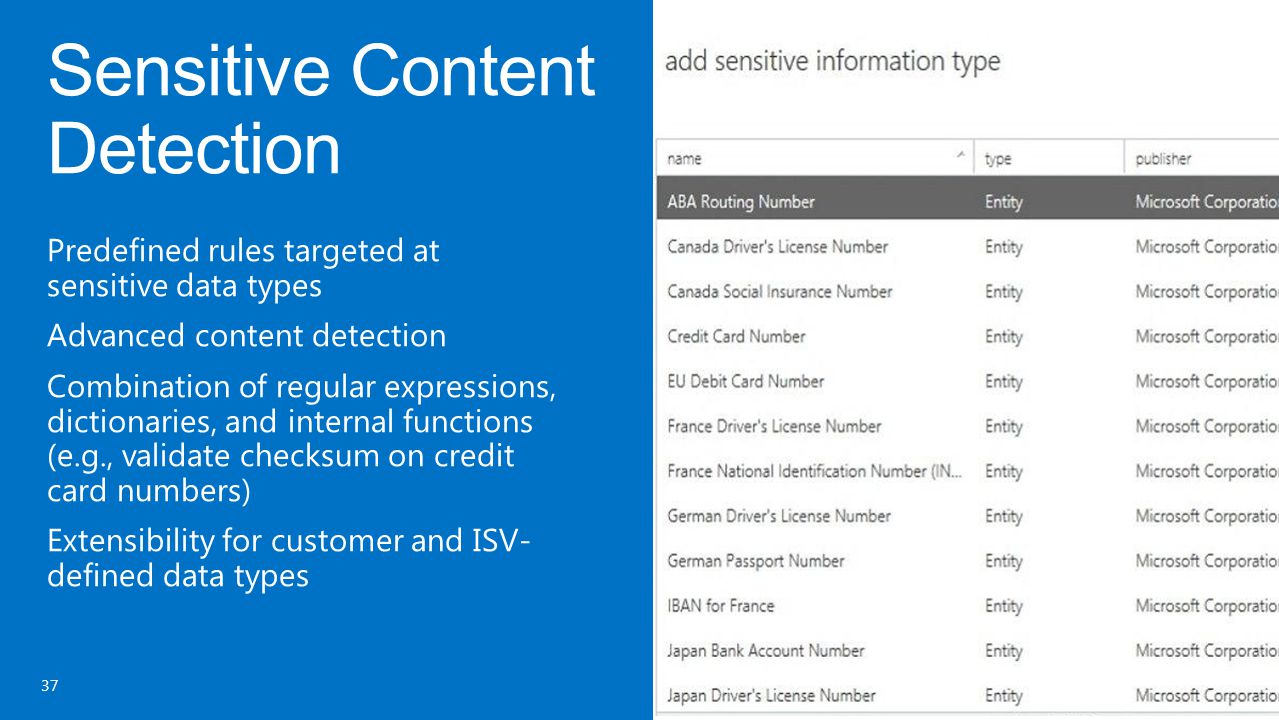Click Entity type in ABA Routing Number row
The width and height of the screenshot is (1279, 720).
tap(1003, 201)
